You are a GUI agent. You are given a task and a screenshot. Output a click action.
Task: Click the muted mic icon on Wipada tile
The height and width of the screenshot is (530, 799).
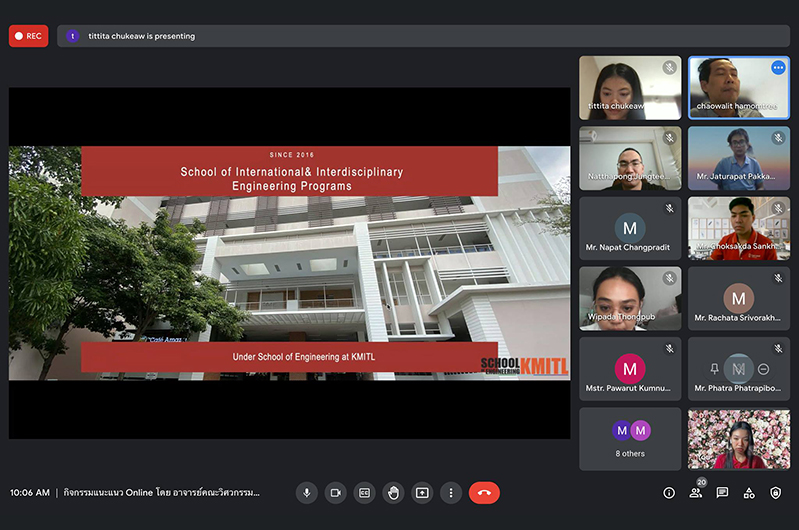670,278
